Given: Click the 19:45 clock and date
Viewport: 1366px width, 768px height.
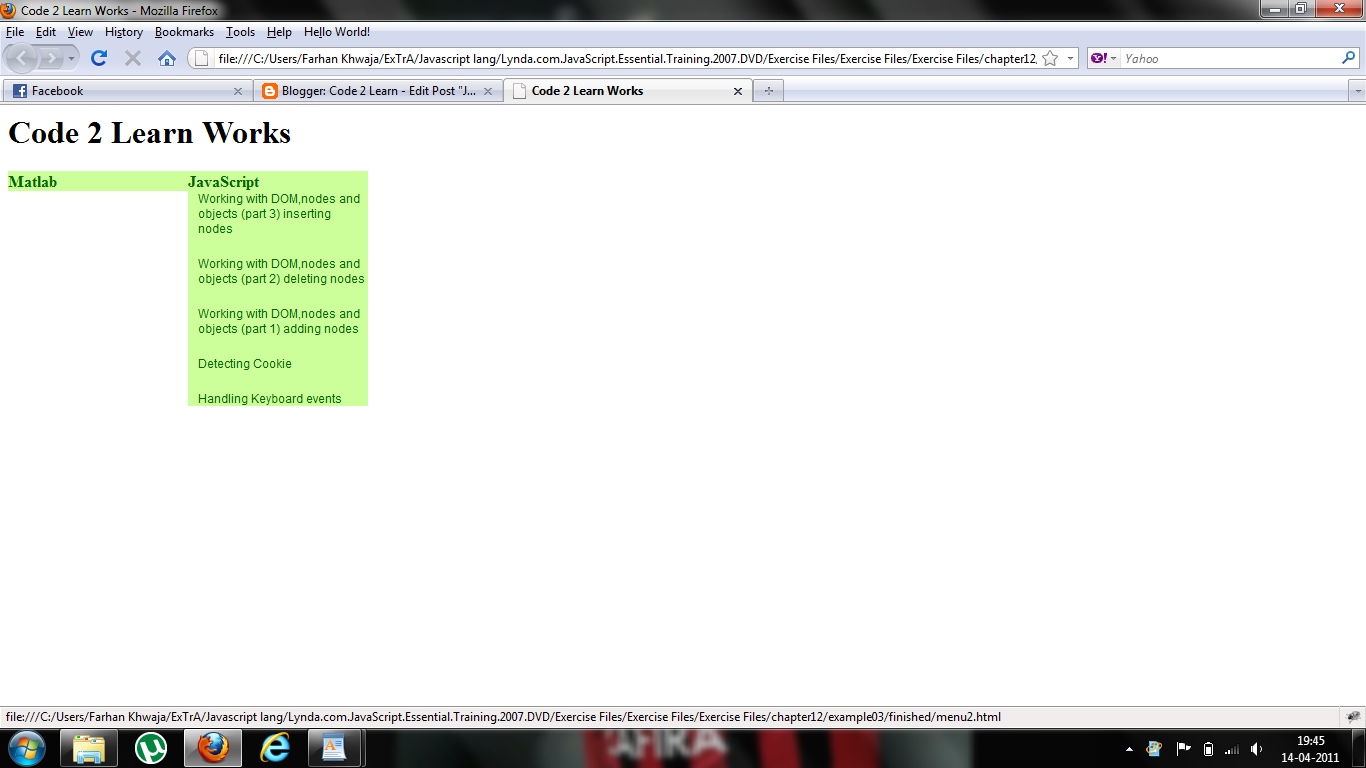Looking at the screenshot, I should coord(1310,749).
